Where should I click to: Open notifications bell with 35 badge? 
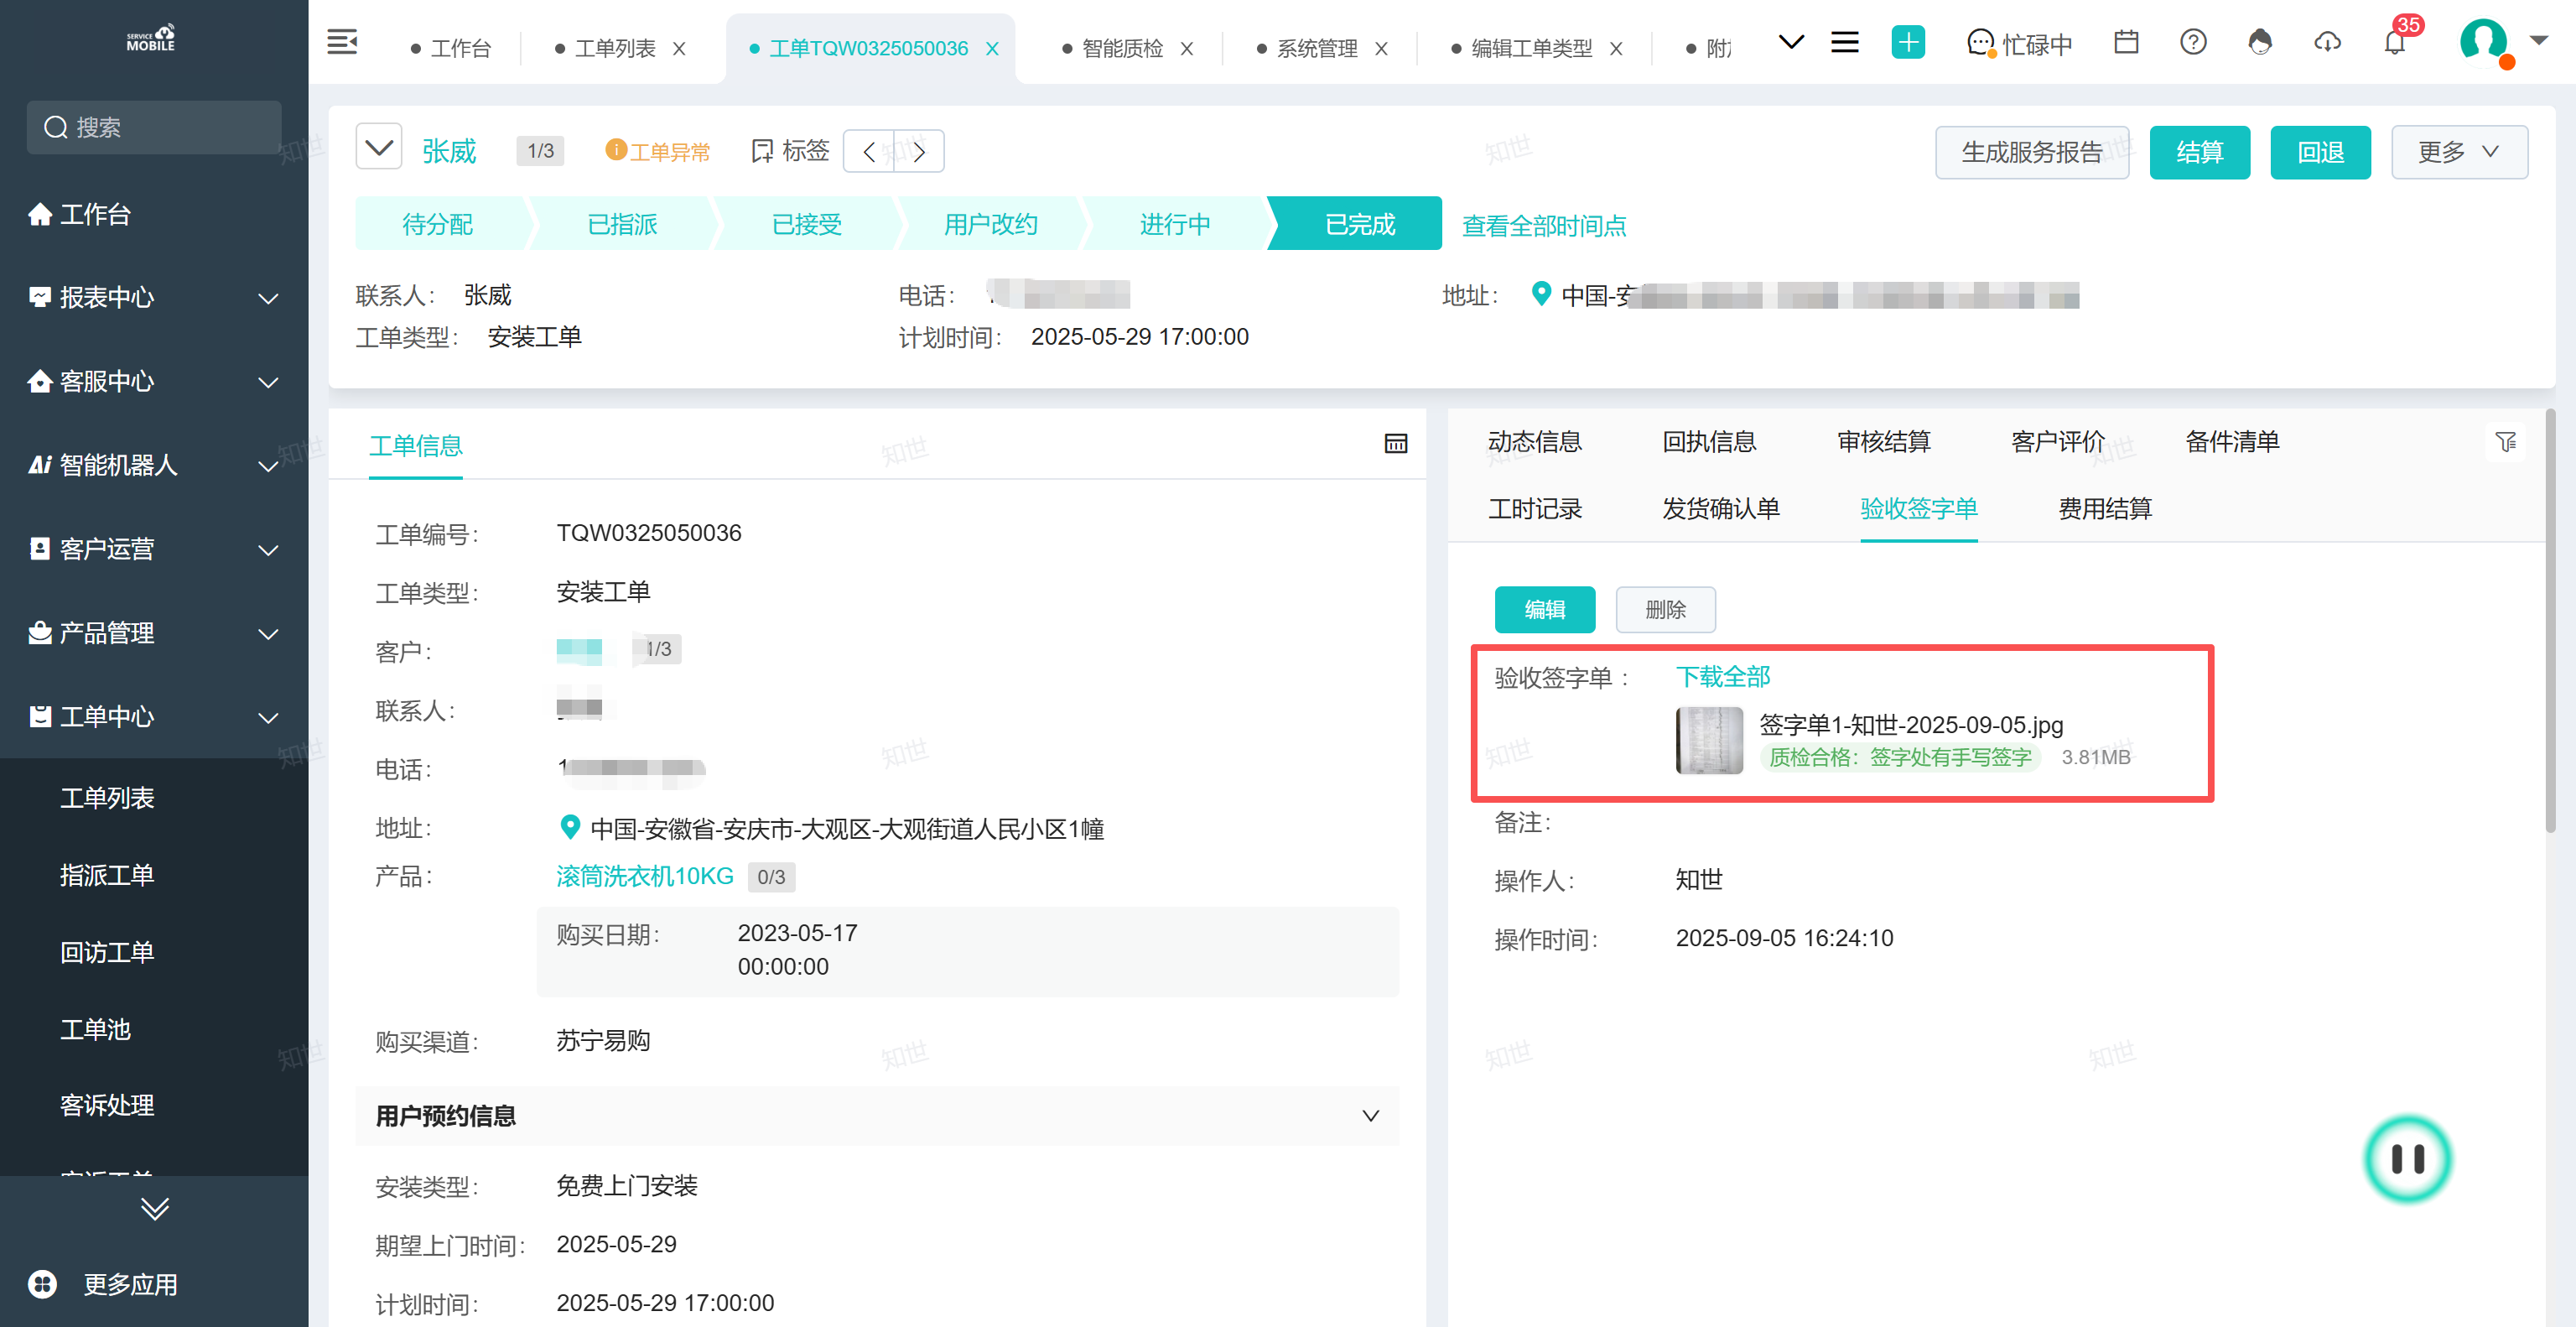2394,42
